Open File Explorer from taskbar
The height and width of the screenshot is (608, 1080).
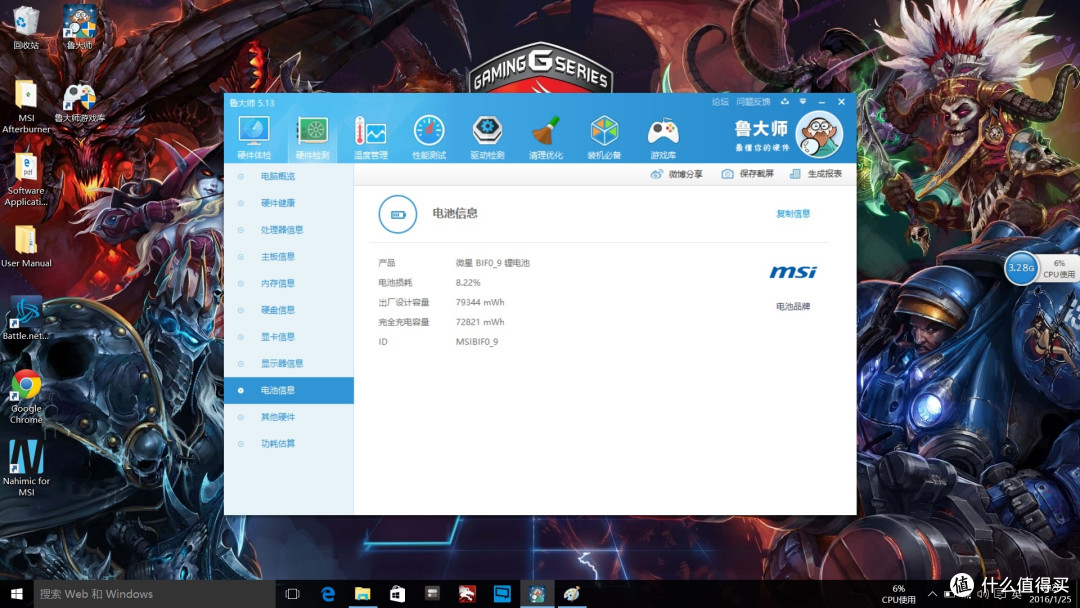point(362,594)
